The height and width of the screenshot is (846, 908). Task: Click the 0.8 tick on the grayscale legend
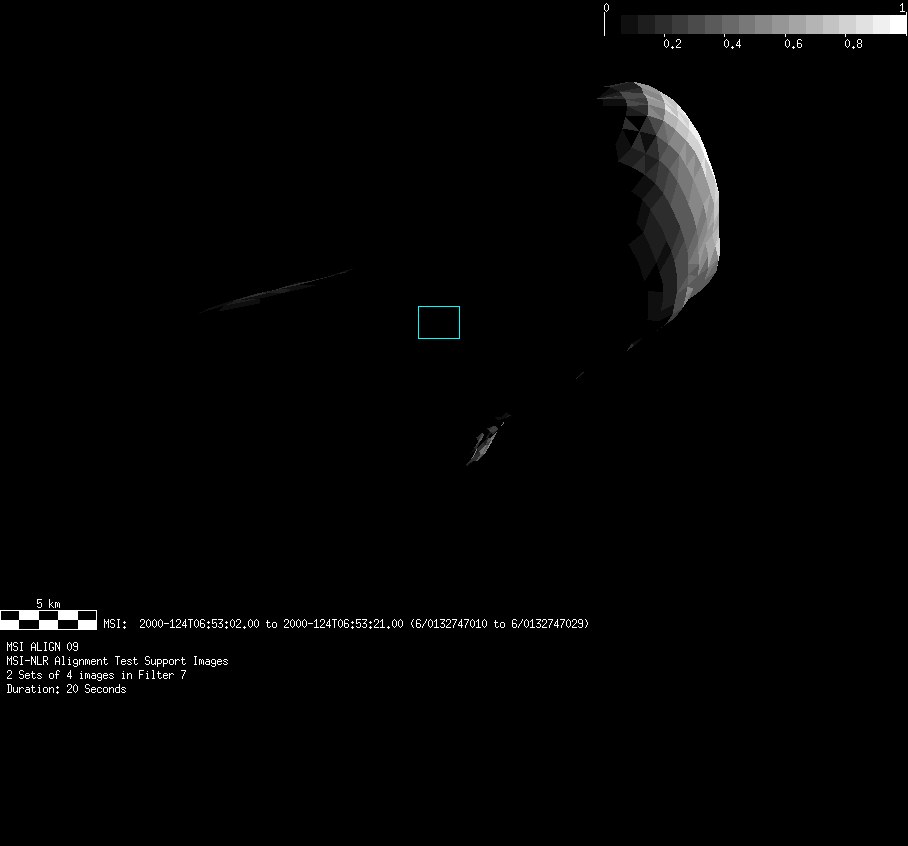tap(853, 44)
